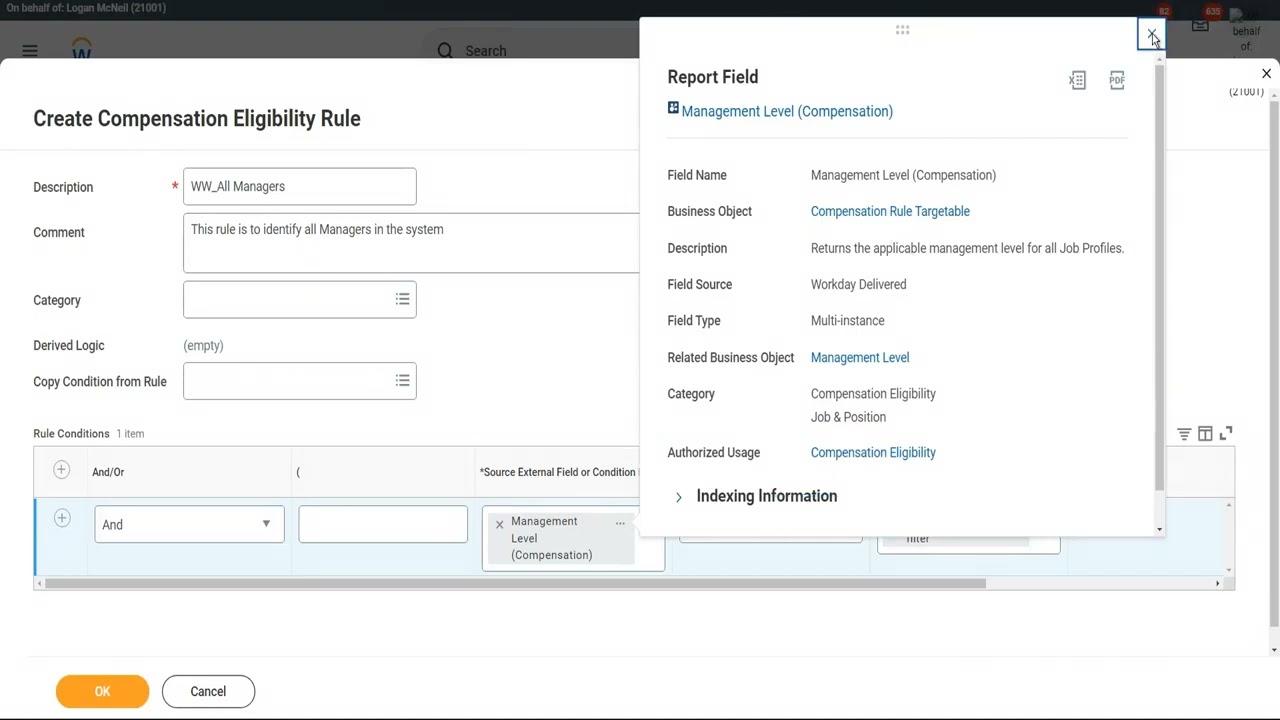Open the inbox icon in header

click(1200, 26)
